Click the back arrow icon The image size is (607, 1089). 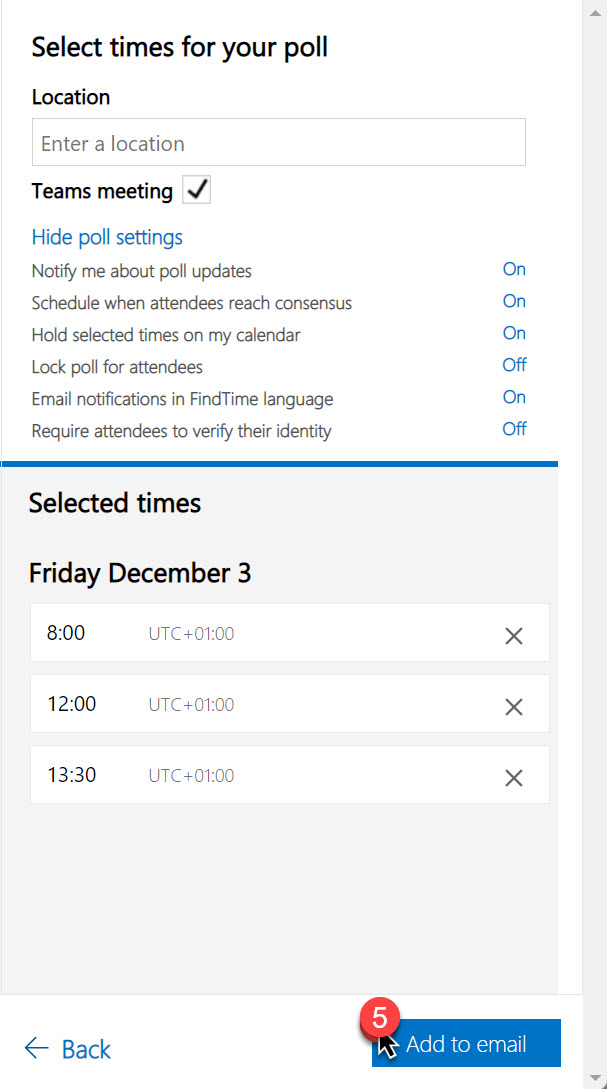point(37,1048)
